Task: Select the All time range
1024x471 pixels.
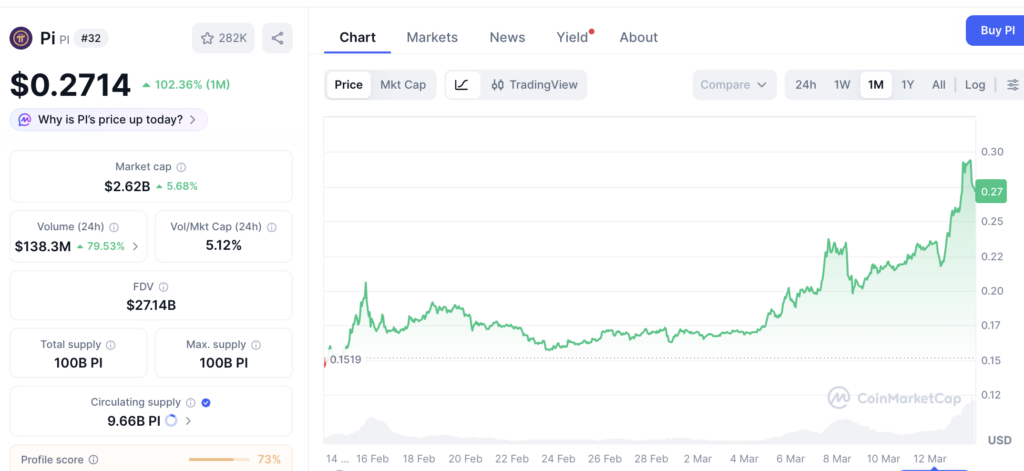Action: tap(938, 85)
